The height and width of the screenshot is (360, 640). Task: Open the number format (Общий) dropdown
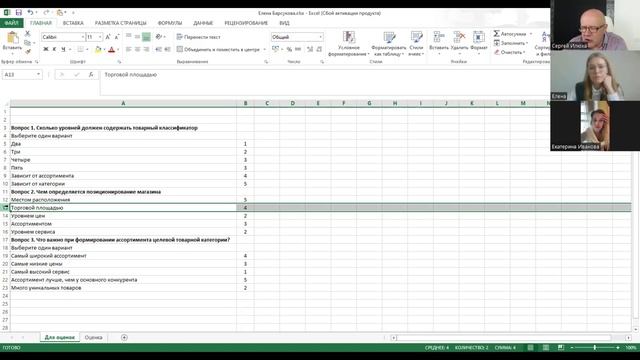[x=320, y=37]
